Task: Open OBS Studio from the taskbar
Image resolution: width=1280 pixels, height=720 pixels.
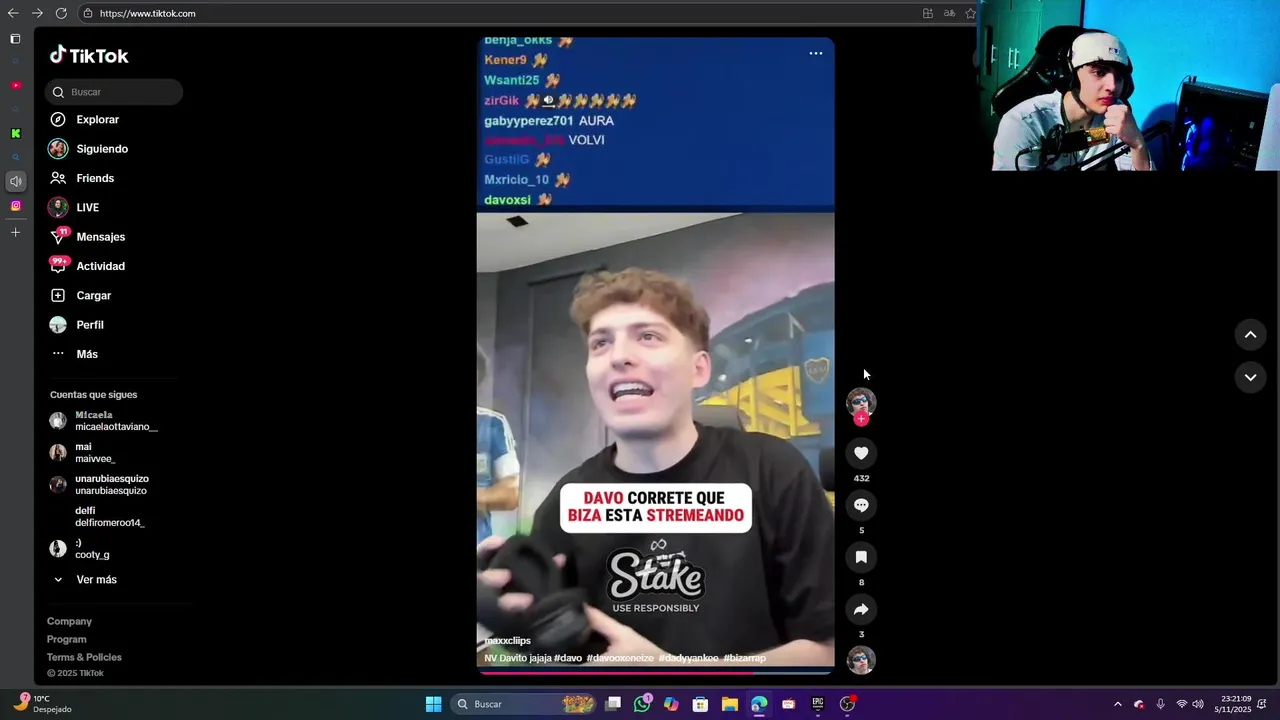Action: click(847, 704)
